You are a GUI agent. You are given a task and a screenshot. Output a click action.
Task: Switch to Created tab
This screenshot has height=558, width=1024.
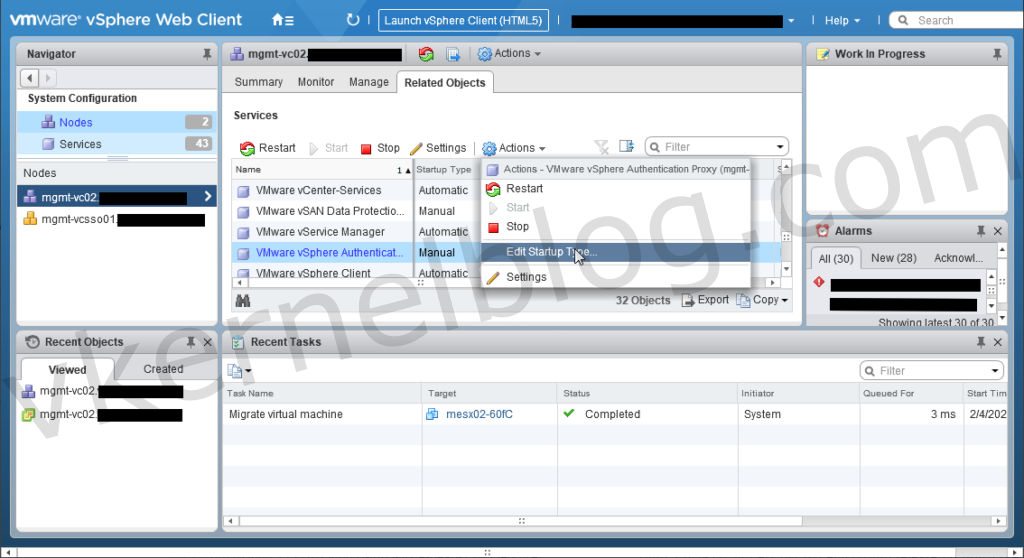coord(163,369)
